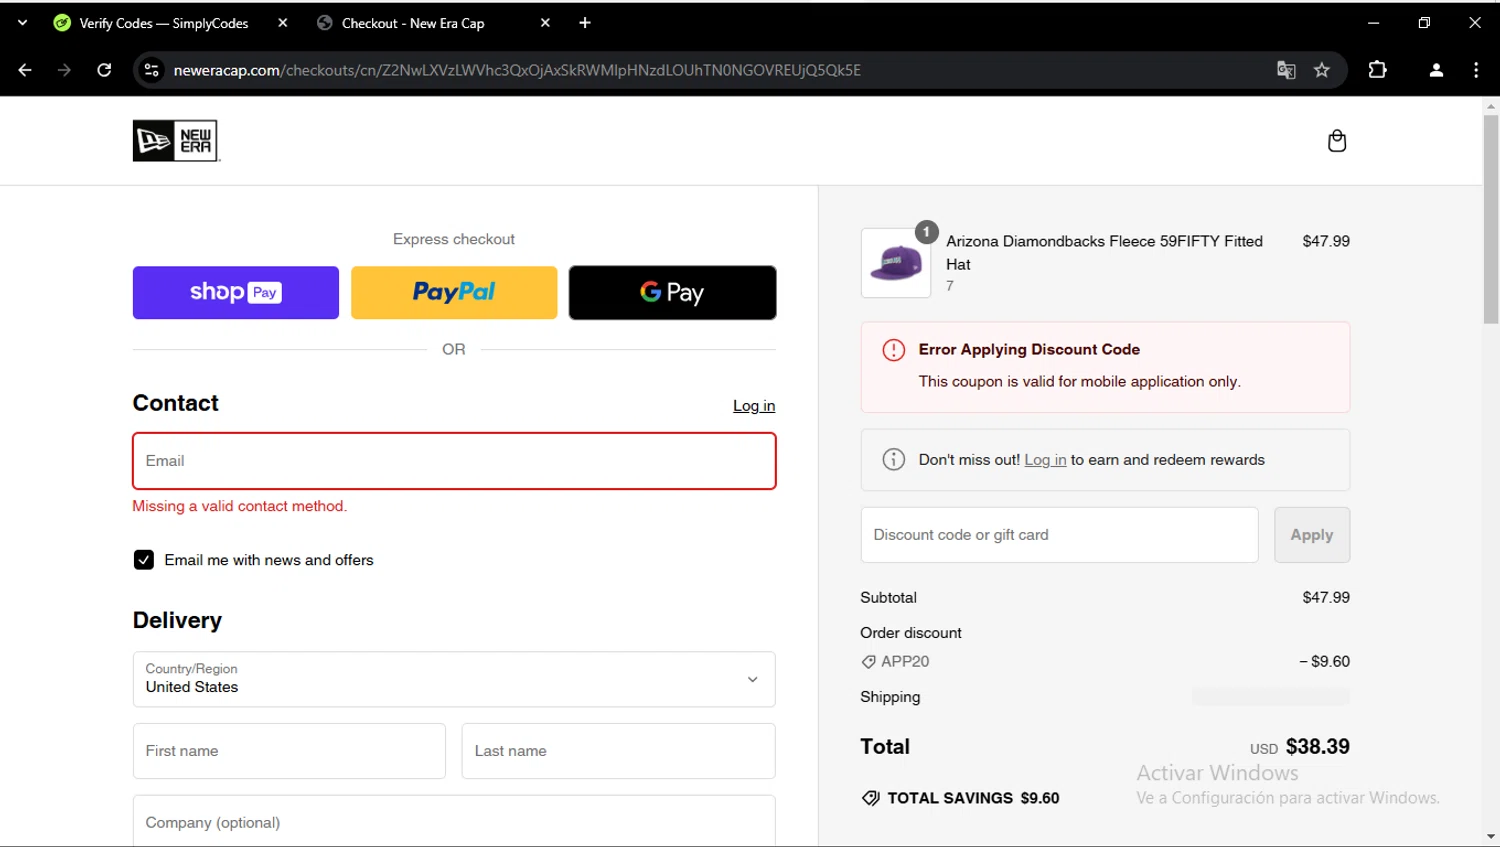Click the Arizona Diamondbacks hat thumbnail
1500x847 pixels.
click(x=896, y=263)
